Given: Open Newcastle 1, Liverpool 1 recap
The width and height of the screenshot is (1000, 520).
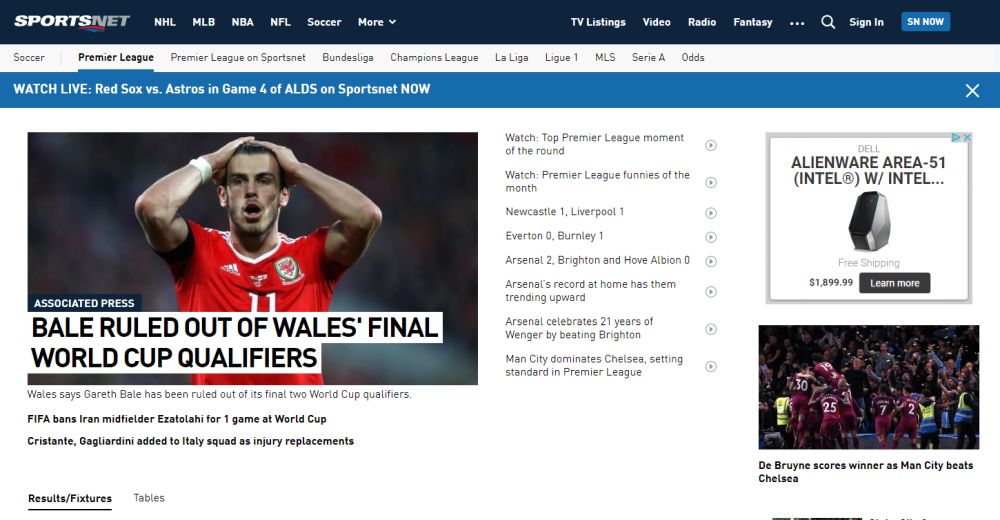Looking at the screenshot, I should [x=564, y=212].
